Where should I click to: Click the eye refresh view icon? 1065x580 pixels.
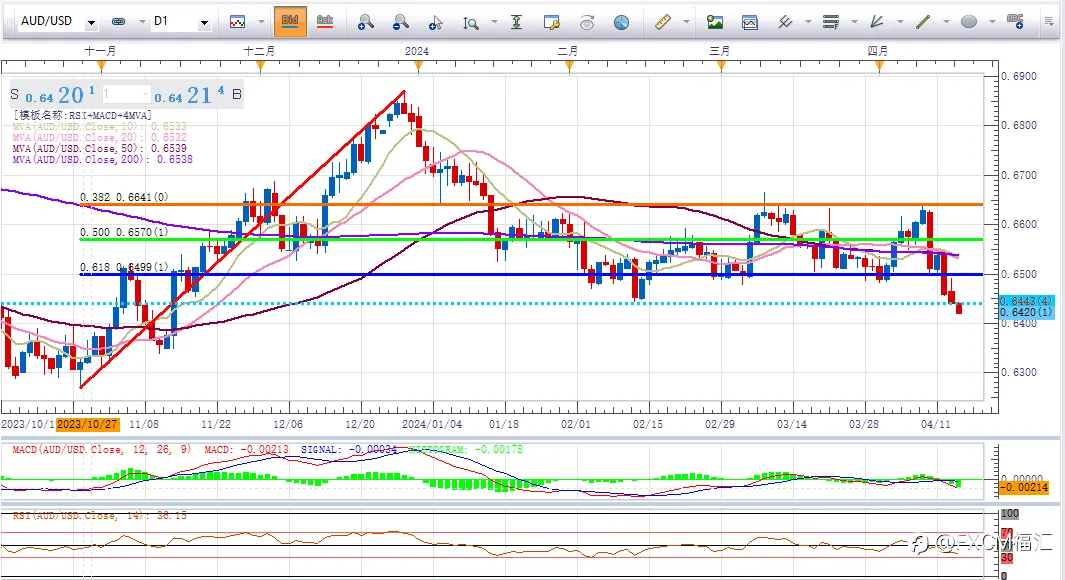click(587, 22)
